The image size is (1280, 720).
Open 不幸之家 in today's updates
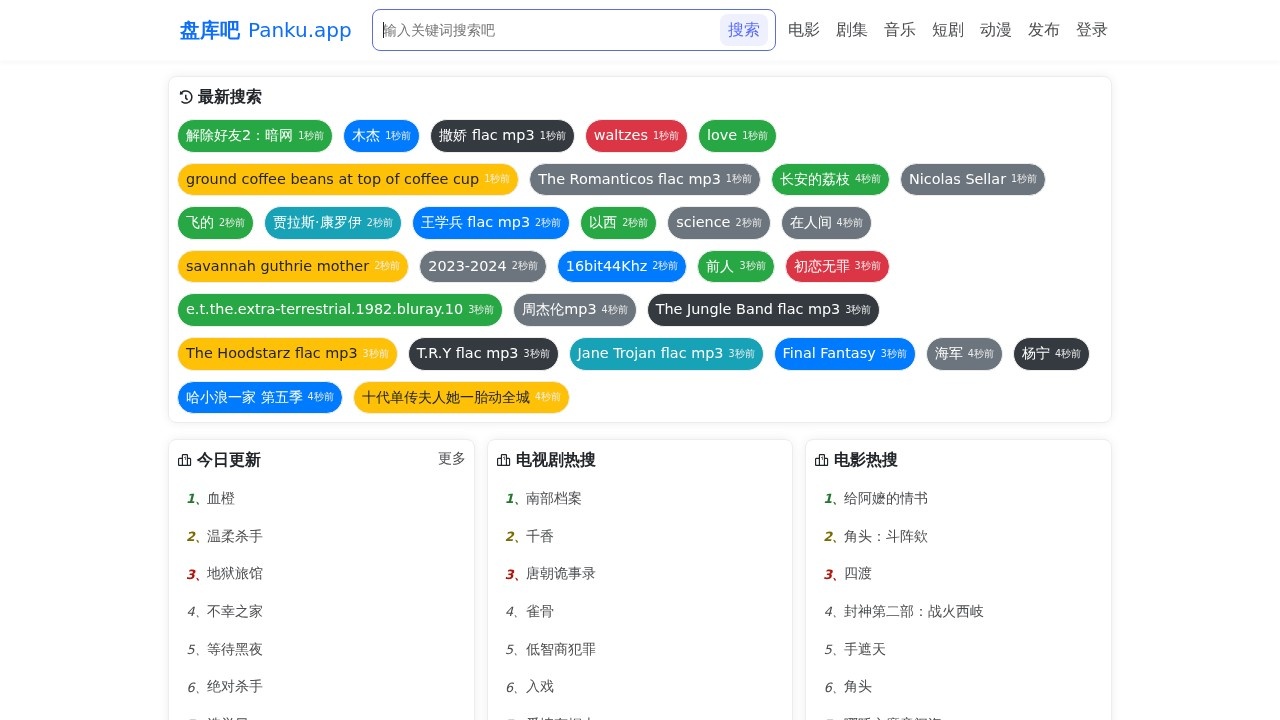(235, 611)
